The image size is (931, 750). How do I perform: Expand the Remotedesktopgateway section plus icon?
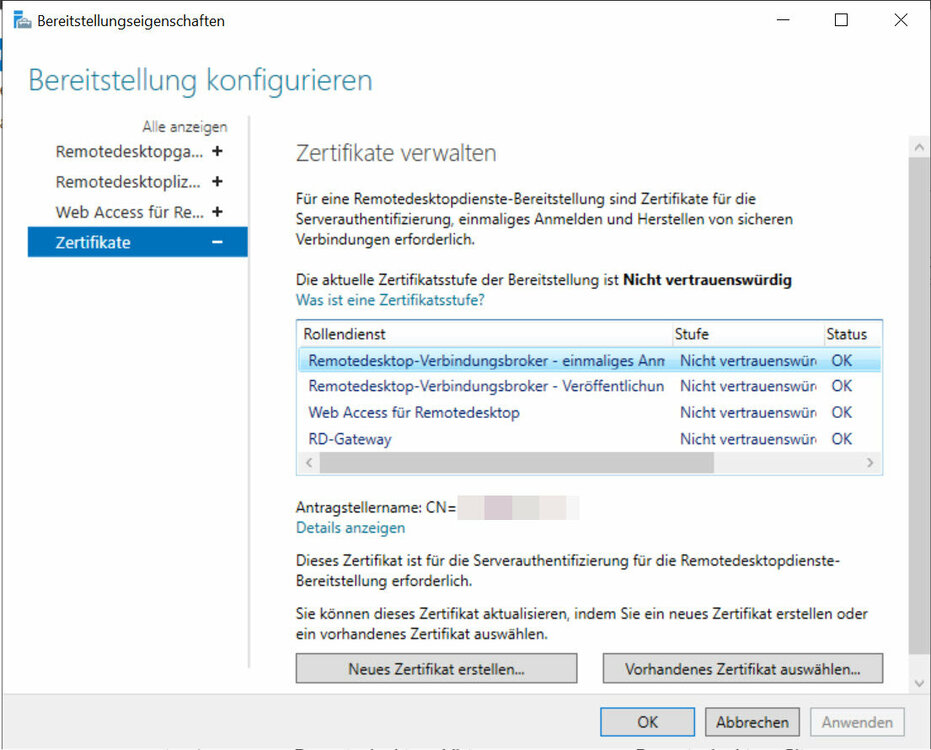217,152
